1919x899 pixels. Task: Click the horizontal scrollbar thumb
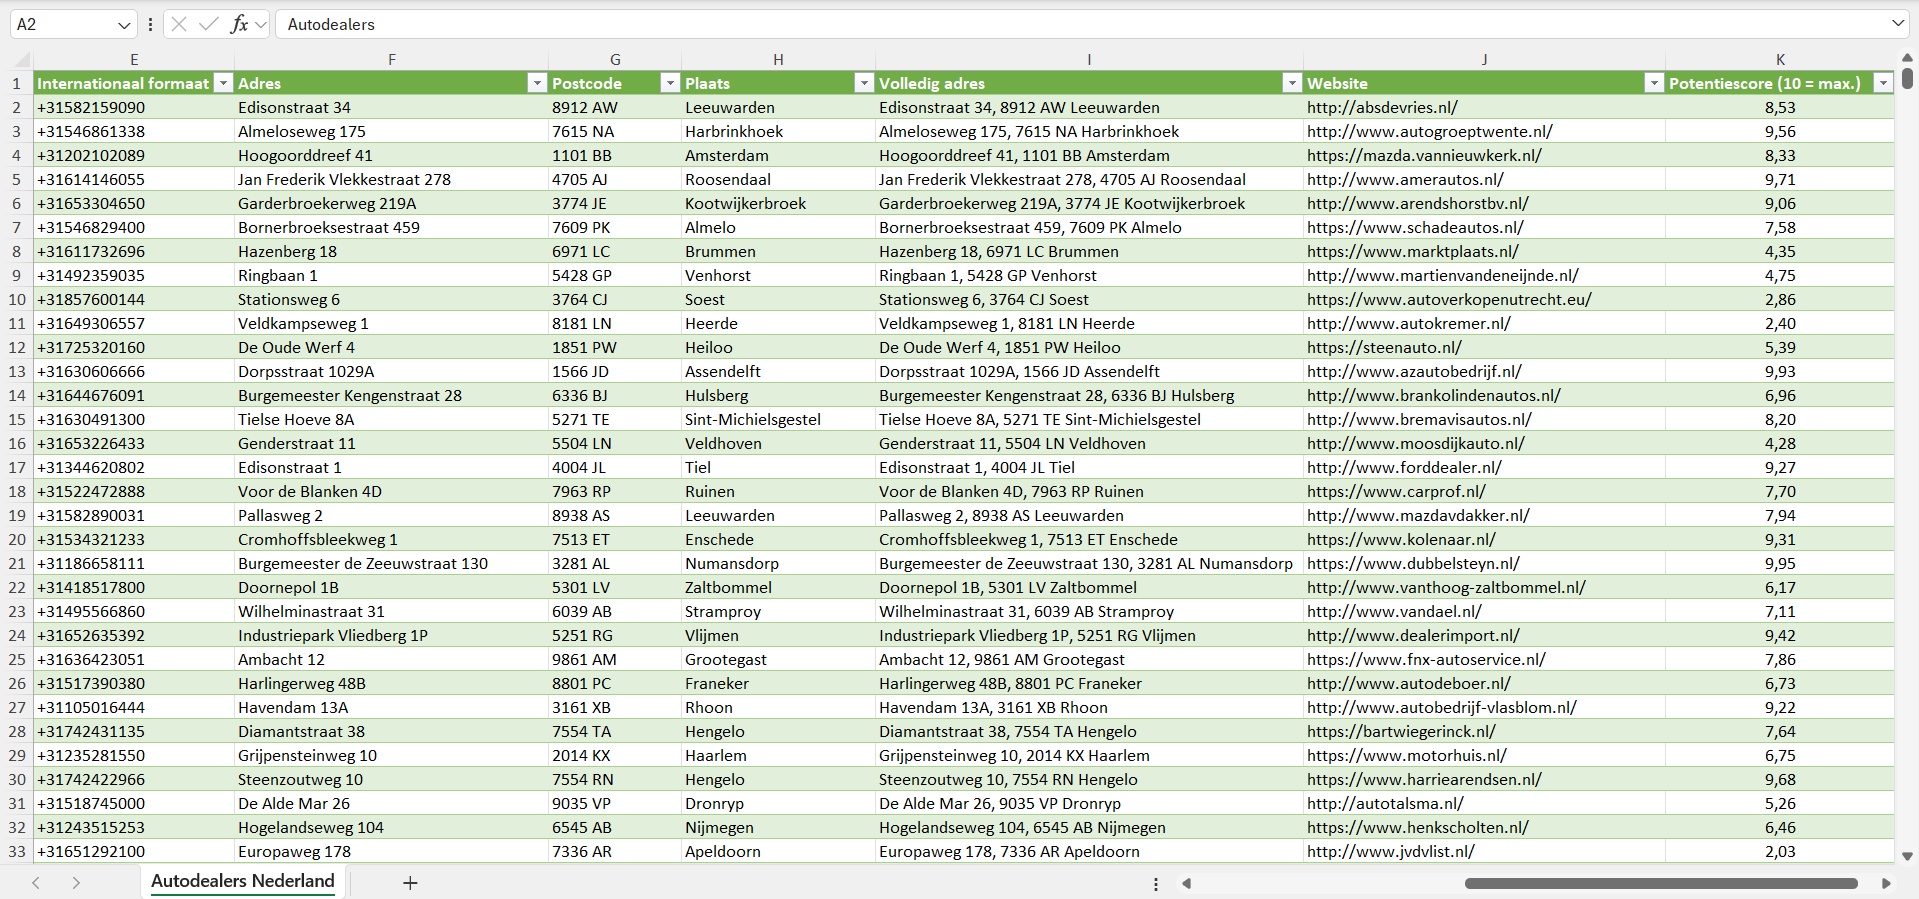point(1660,883)
